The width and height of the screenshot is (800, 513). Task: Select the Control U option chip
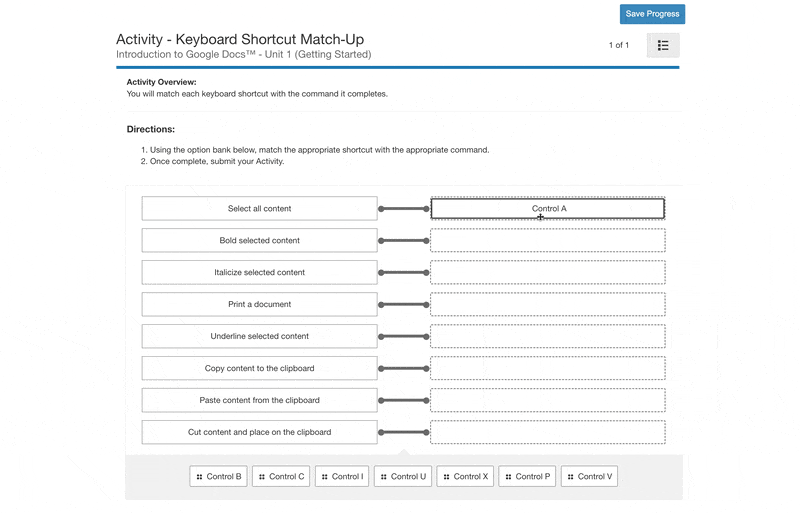(403, 476)
